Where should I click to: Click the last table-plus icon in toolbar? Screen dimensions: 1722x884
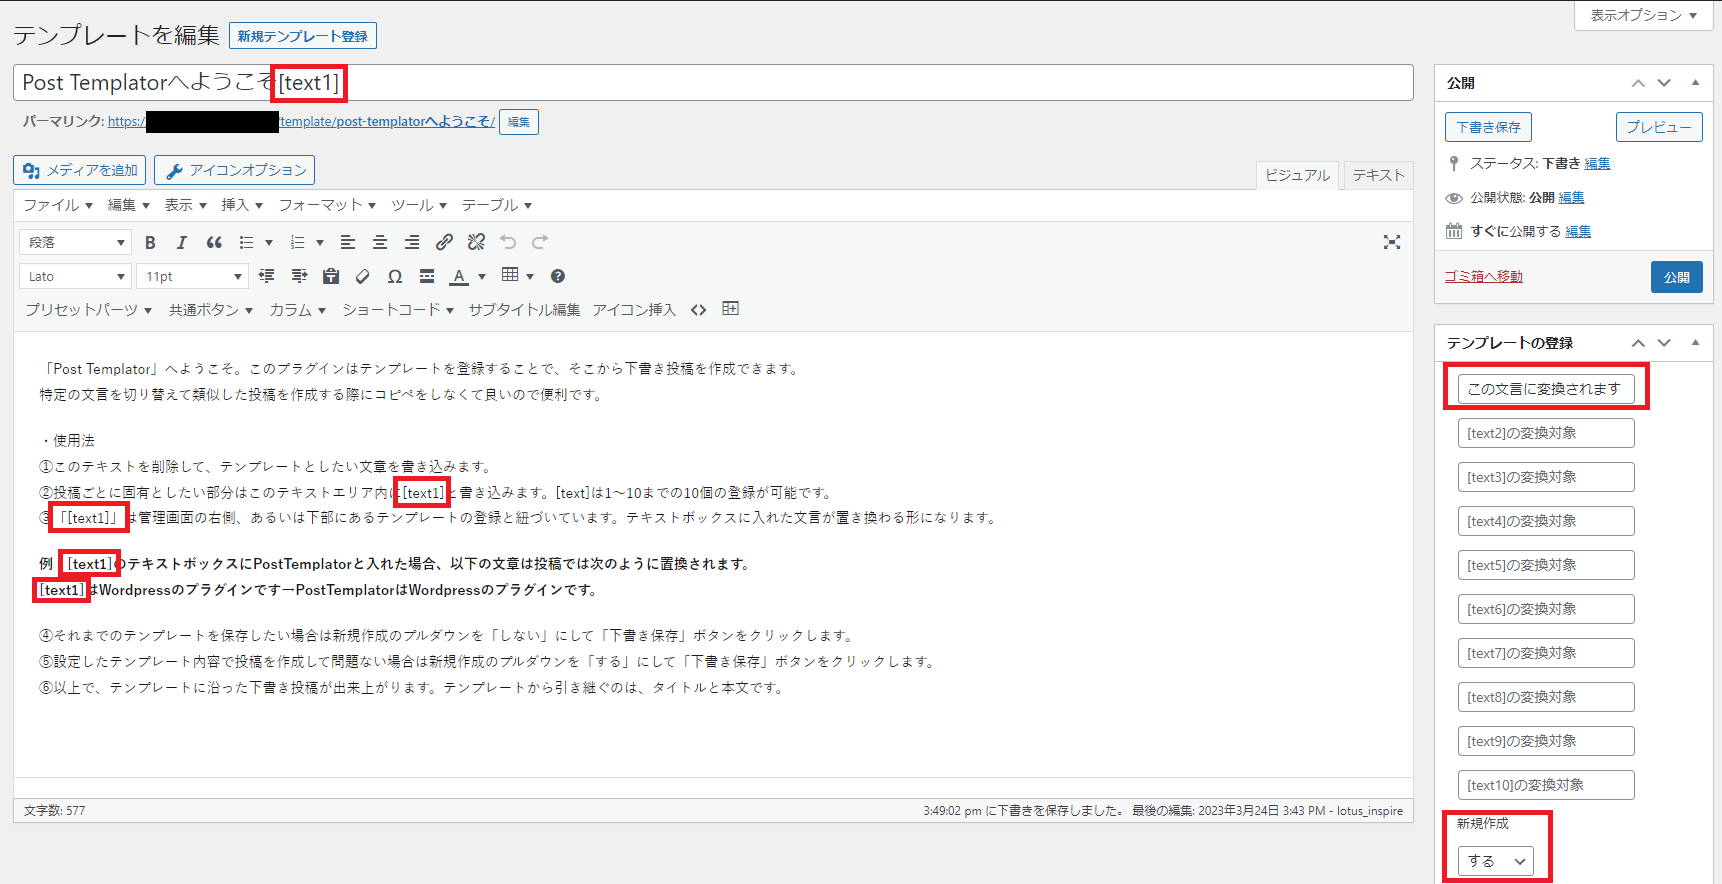[731, 309]
